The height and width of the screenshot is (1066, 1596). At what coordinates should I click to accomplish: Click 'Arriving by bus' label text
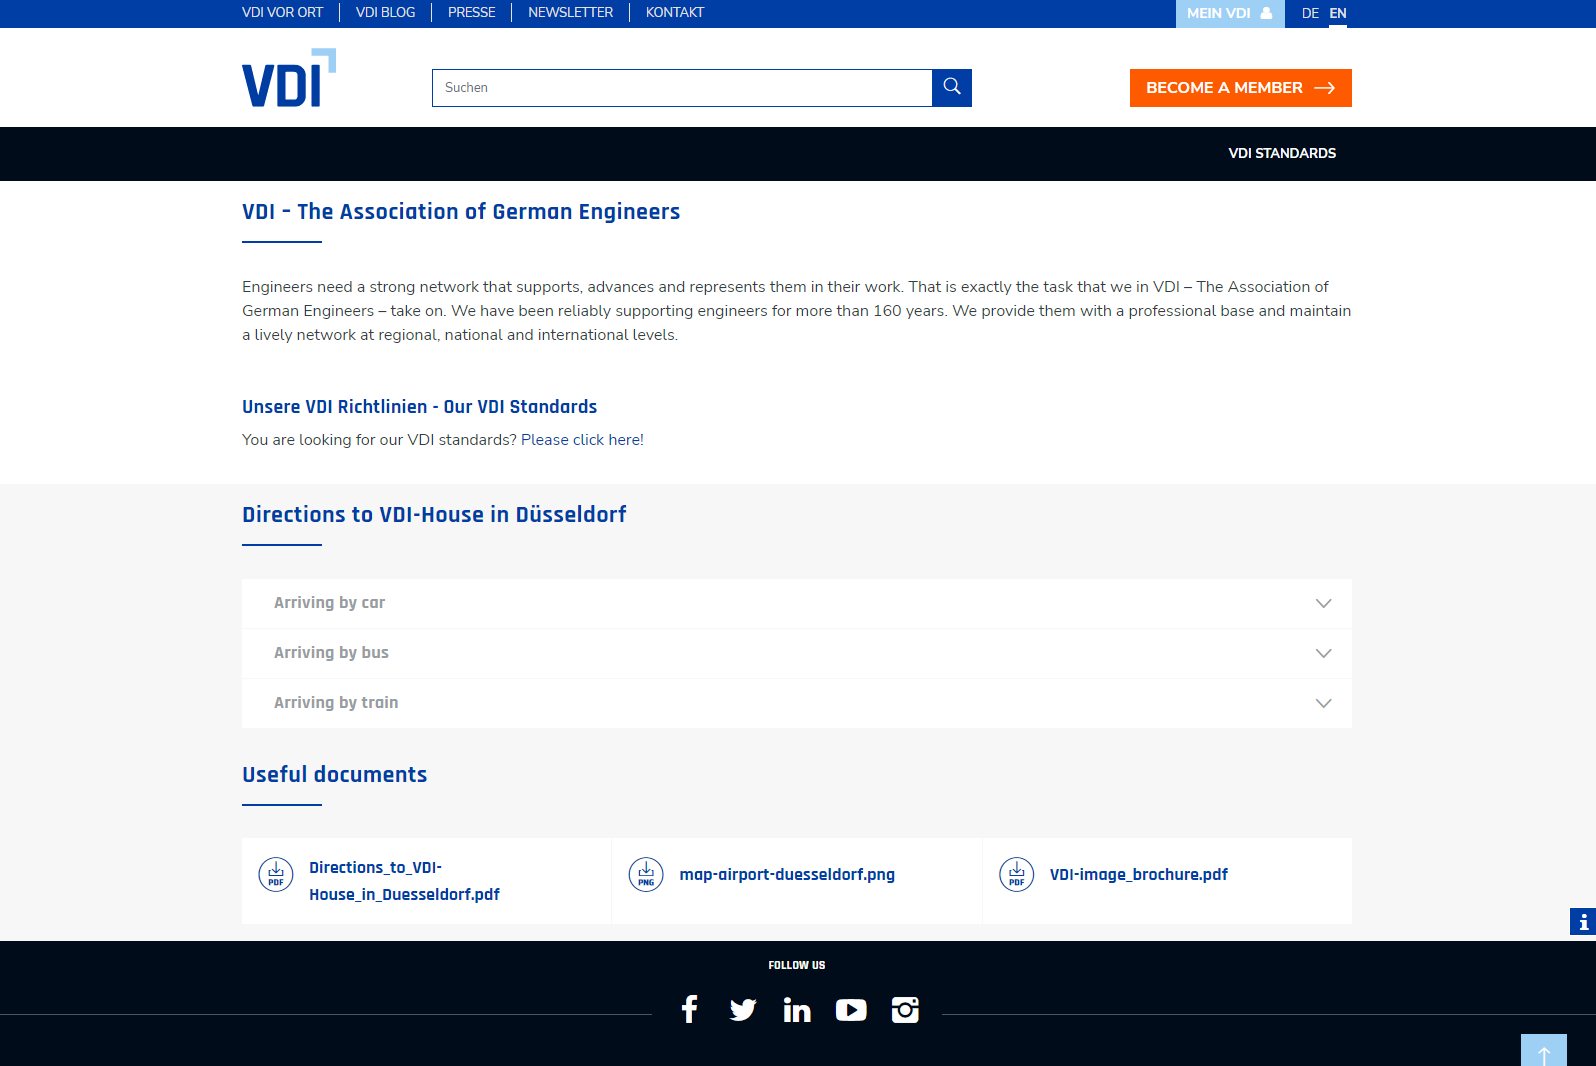point(331,653)
